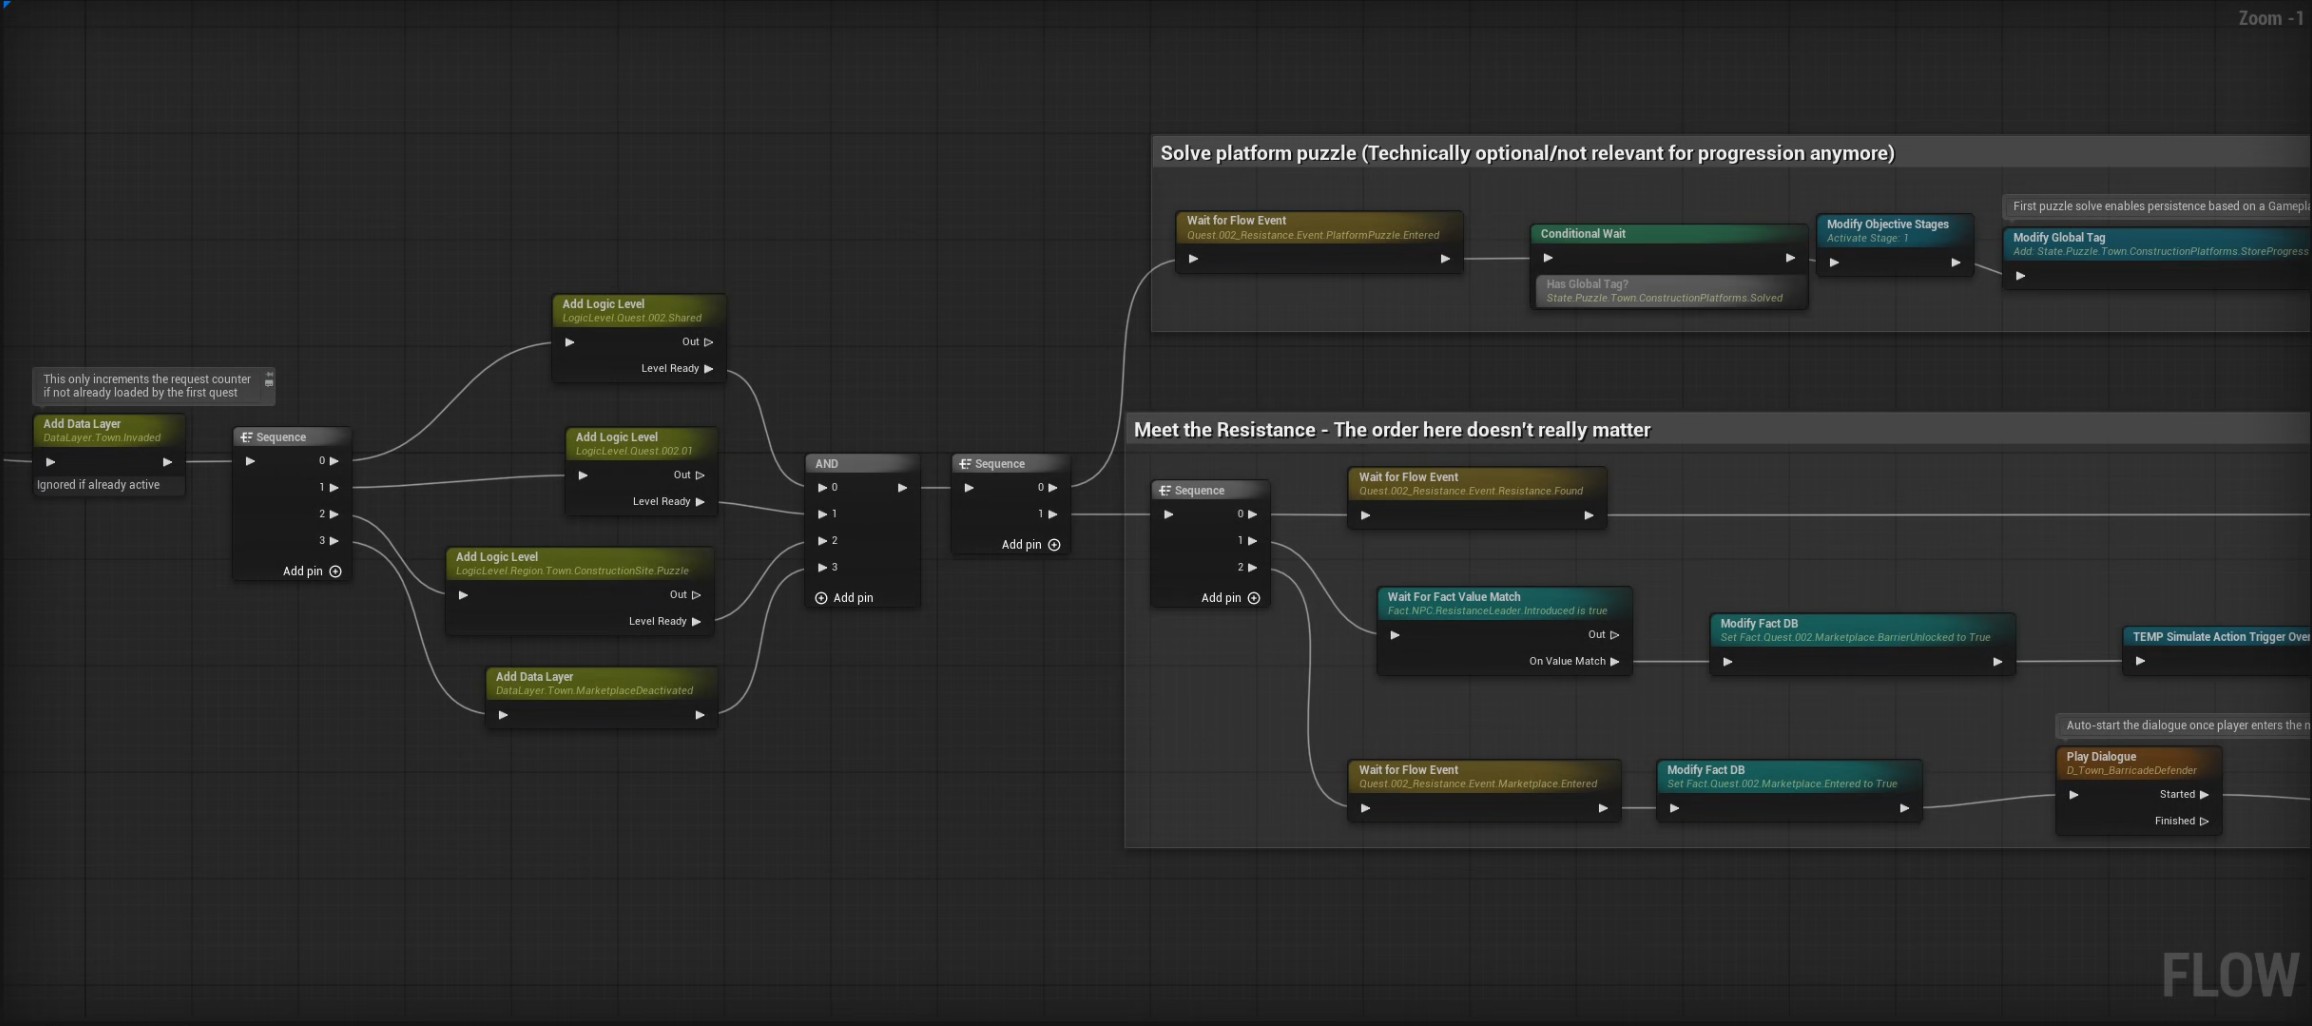
Task: Click output pin 1 of middle Sequence node
Action: (1052, 514)
